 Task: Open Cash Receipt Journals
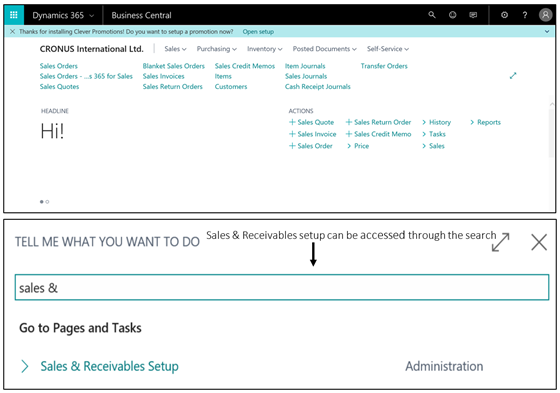pos(318,86)
